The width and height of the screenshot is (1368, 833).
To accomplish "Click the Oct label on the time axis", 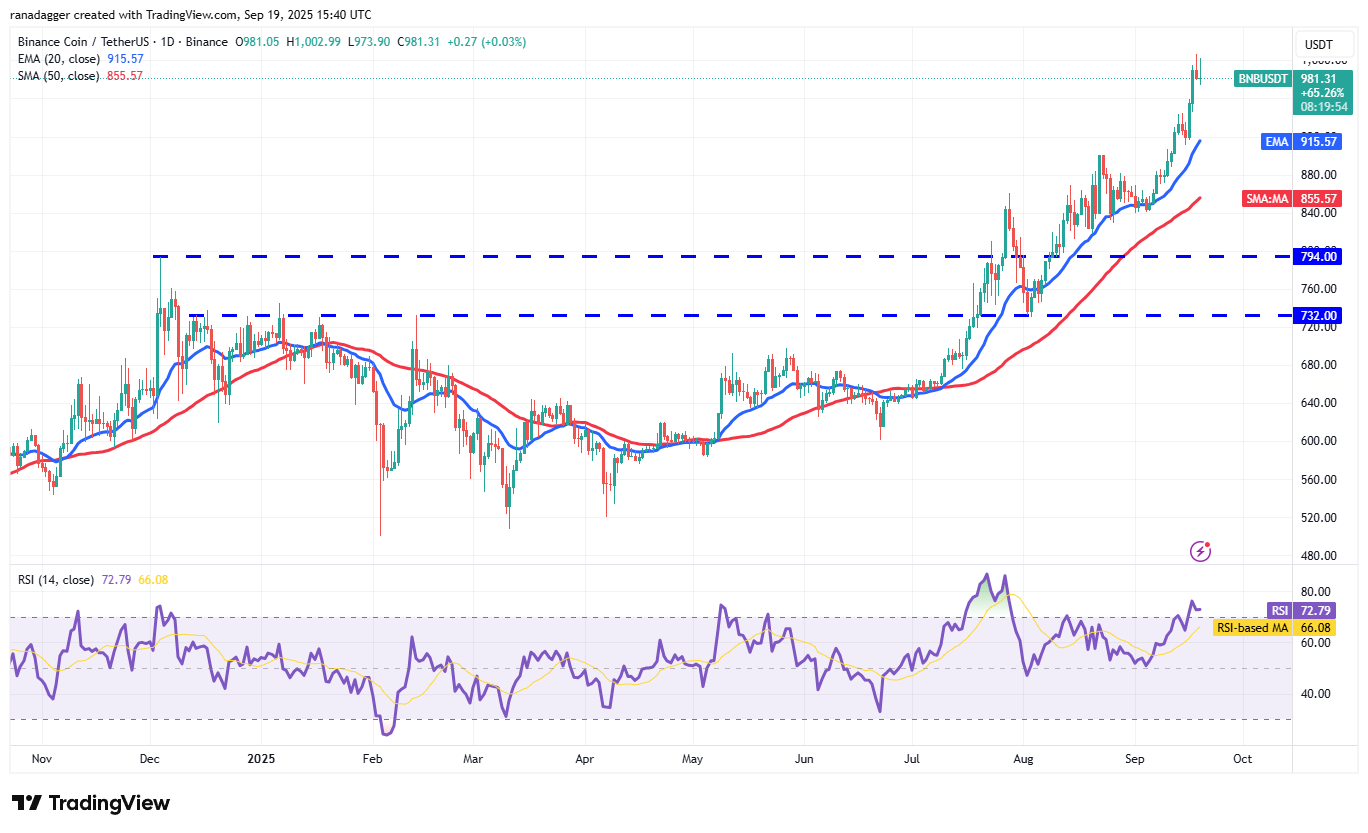I will (1243, 759).
